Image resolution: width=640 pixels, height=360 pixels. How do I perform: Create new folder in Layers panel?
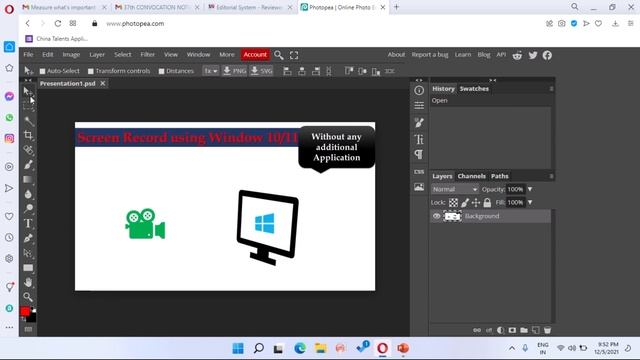pyautogui.click(x=524, y=330)
